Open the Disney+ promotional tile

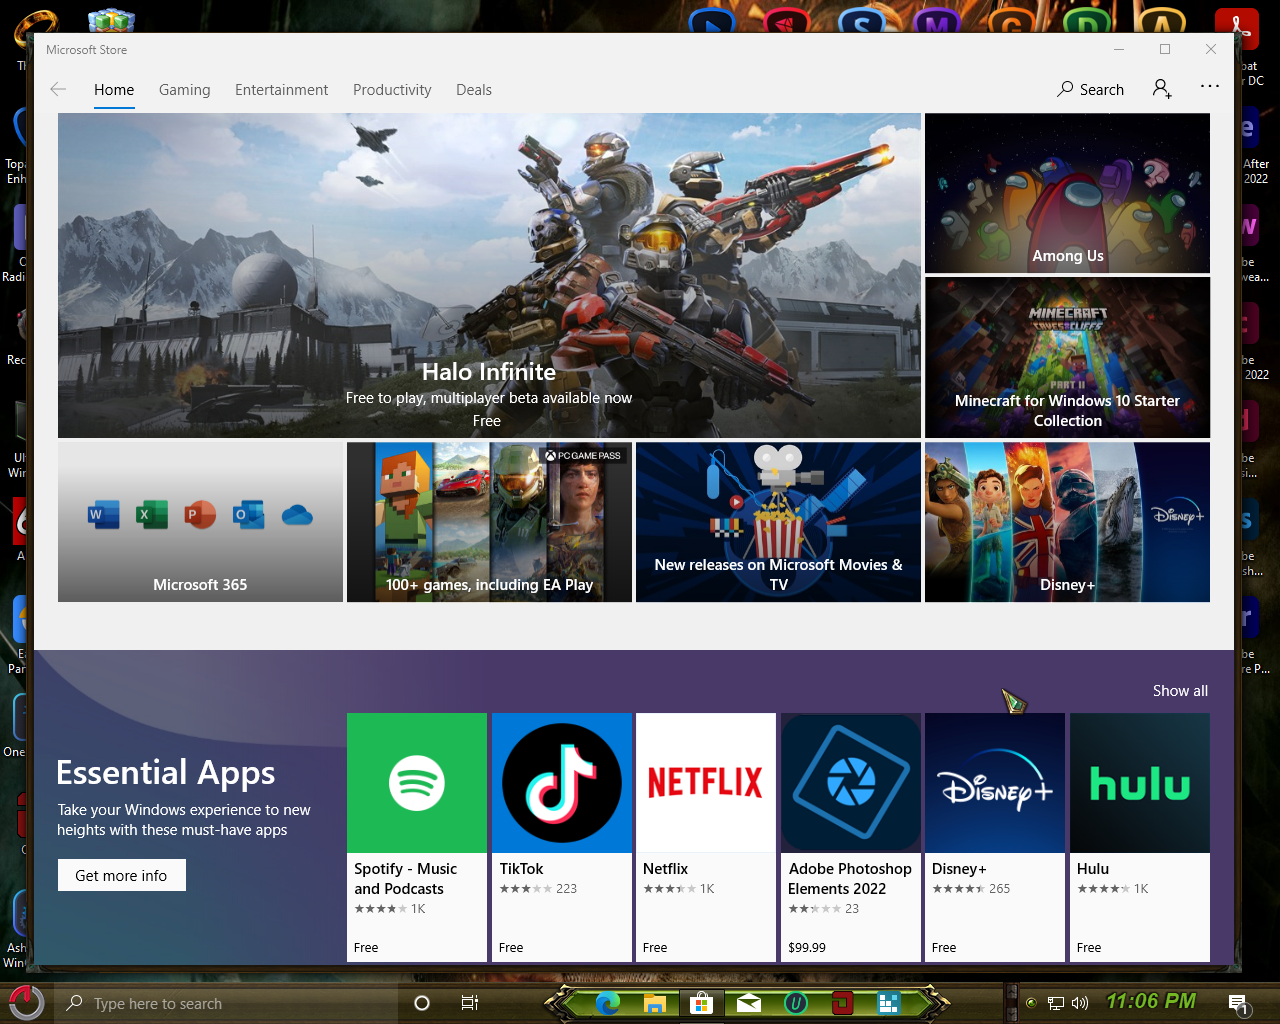[1067, 522]
